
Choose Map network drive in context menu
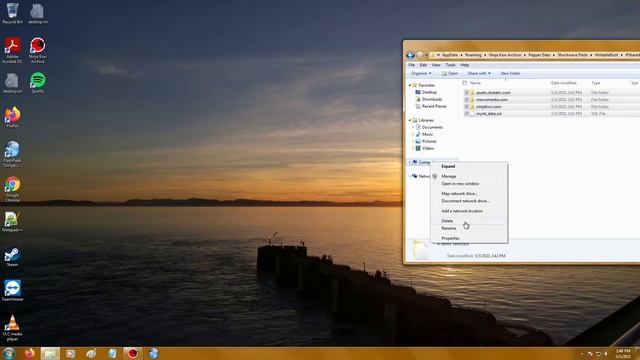469,193
